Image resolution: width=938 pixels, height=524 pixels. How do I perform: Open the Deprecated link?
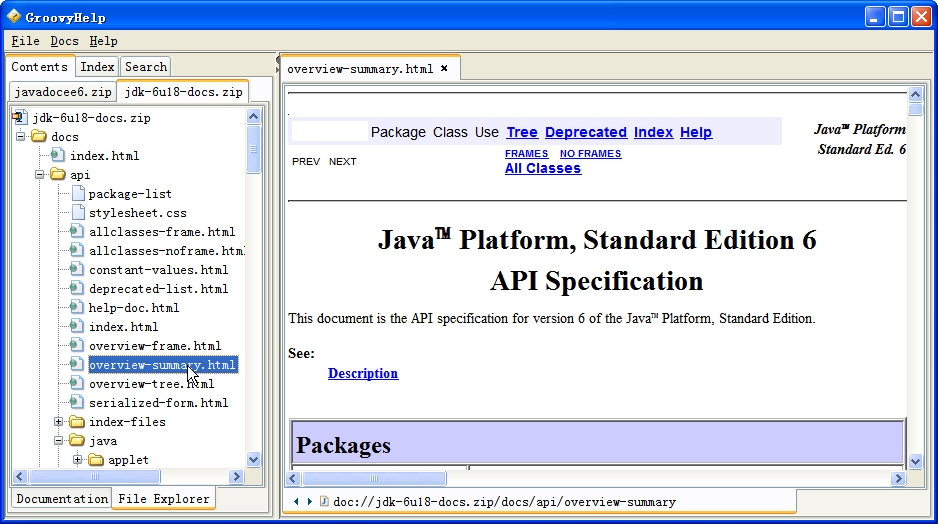click(586, 132)
